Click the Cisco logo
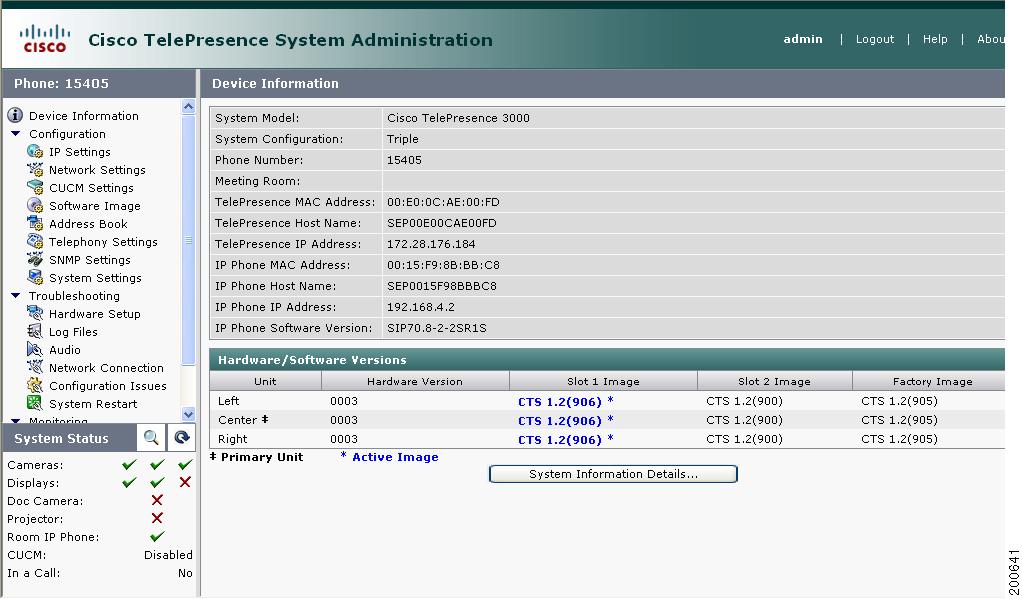Image resolution: width=1022 pixels, height=599 pixels. pyautogui.click(x=44, y=38)
